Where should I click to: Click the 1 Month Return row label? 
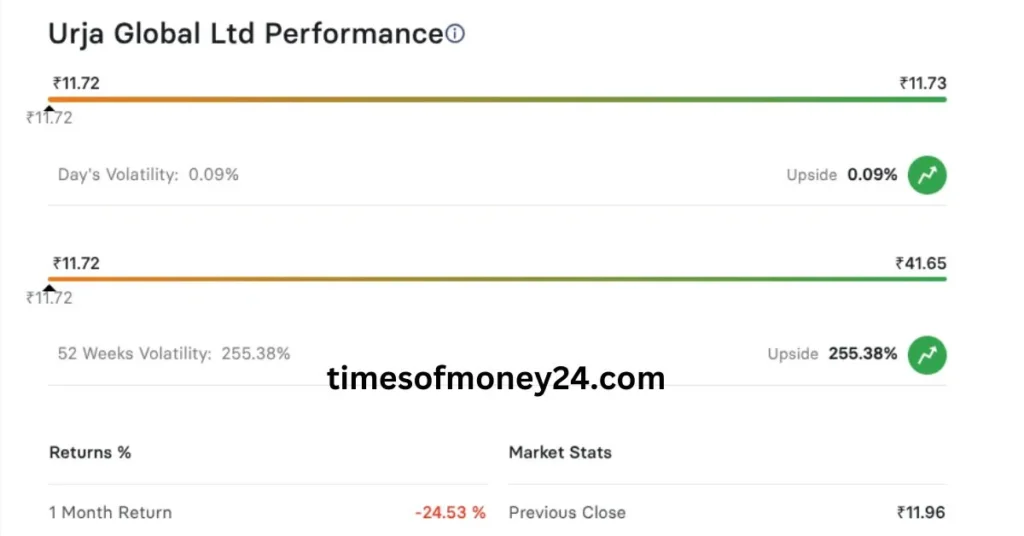point(110,512)
